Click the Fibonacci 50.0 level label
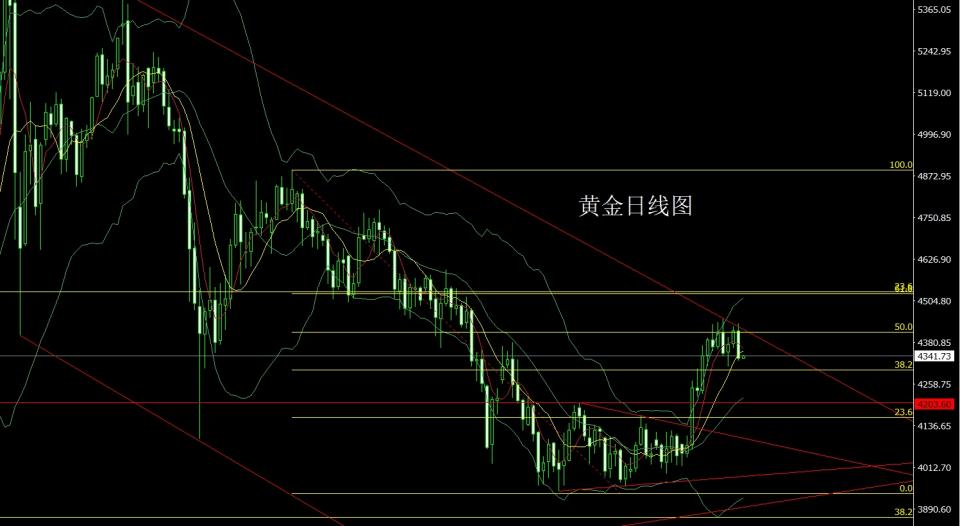 (x=904, y=327)
